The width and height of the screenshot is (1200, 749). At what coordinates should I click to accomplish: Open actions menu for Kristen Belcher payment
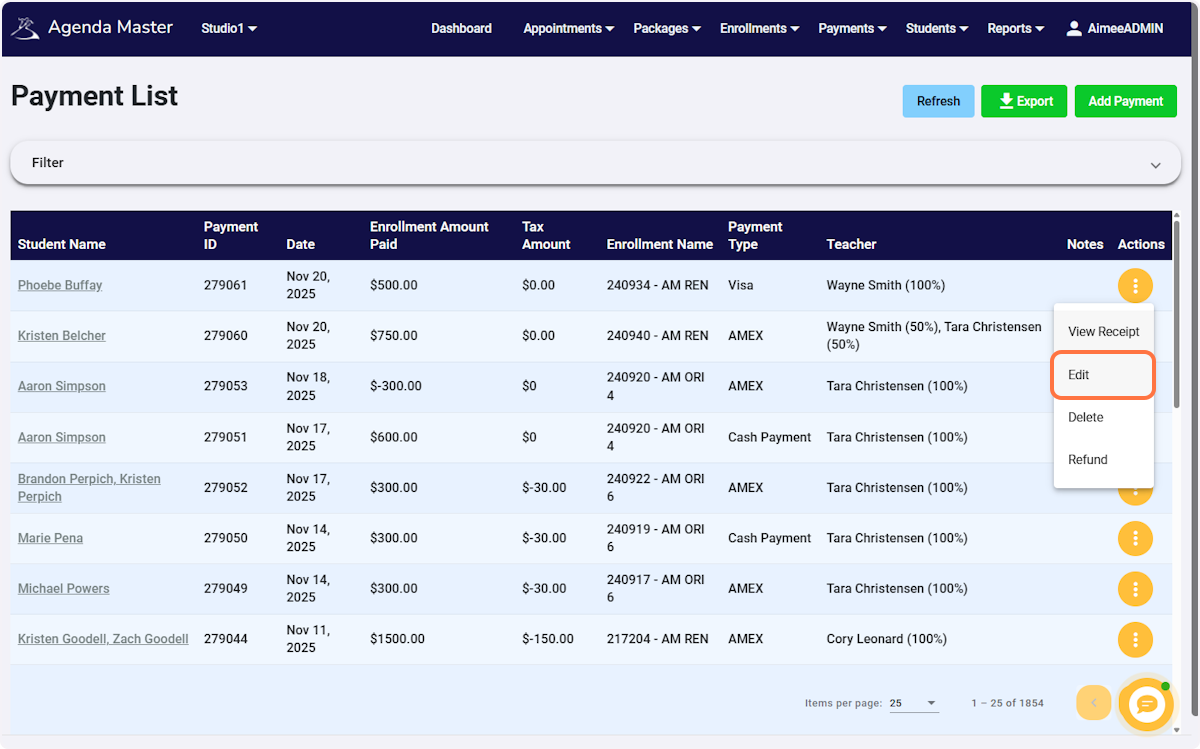tap(1135, 335)
